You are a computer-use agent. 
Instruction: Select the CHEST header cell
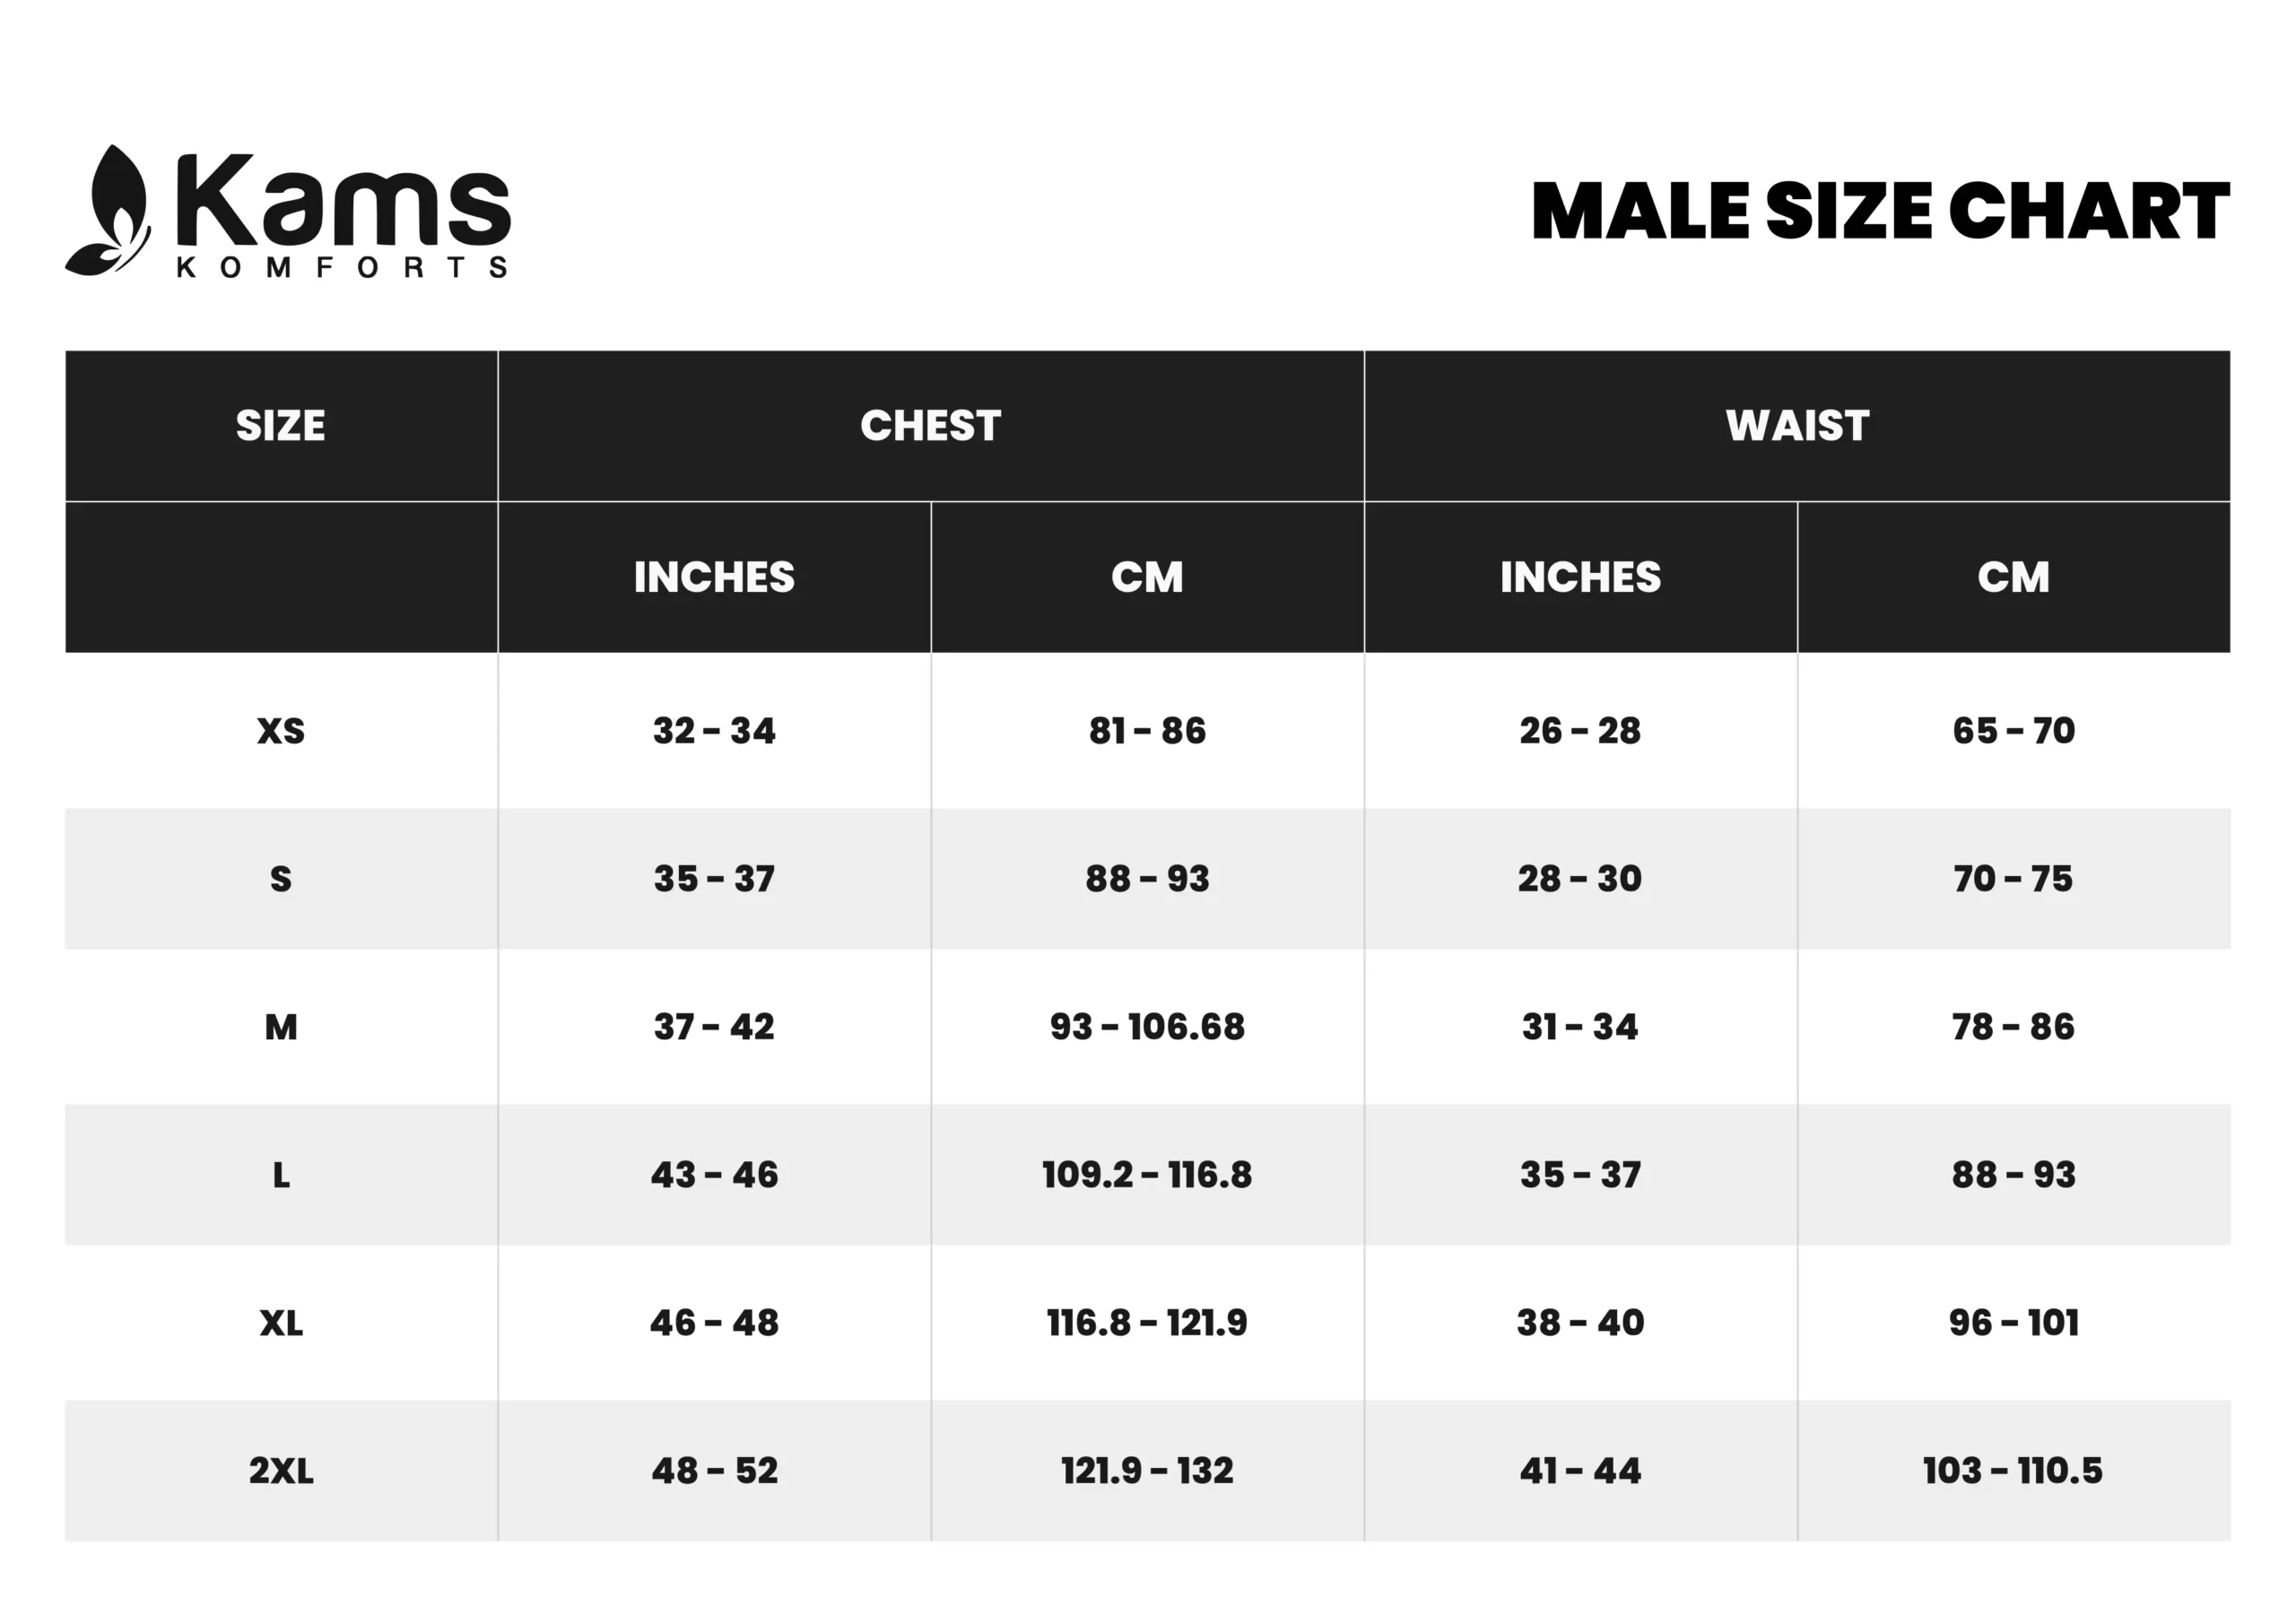click(x=931, y=426)
